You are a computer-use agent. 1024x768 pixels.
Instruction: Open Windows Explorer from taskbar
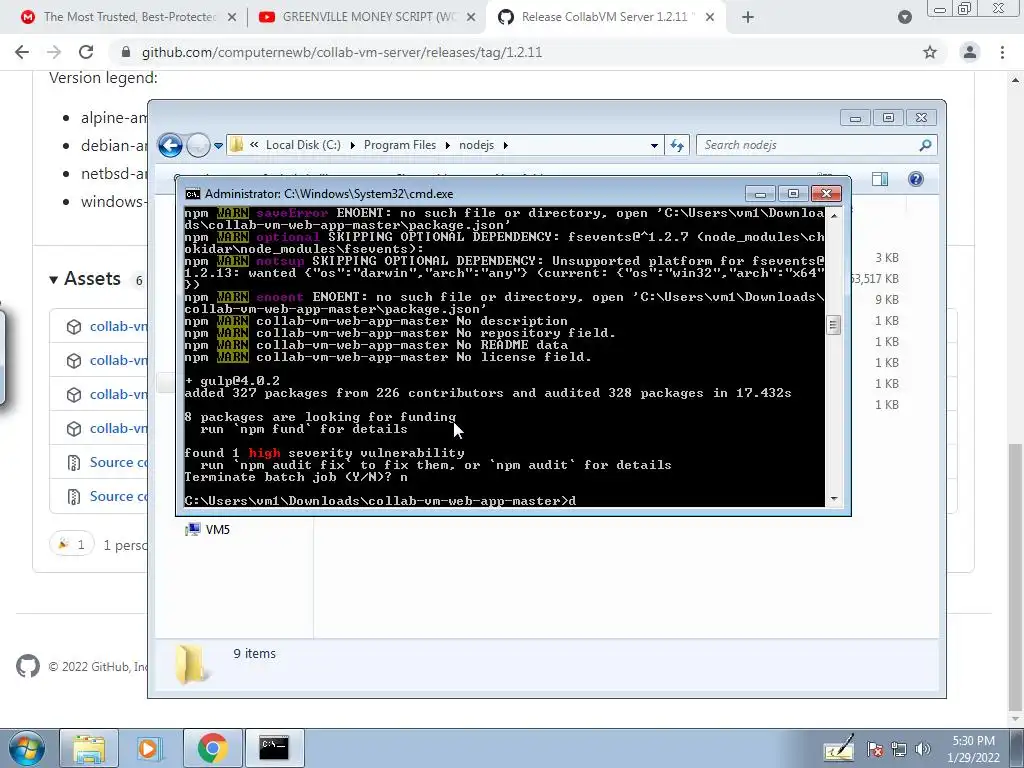point(89,748)
